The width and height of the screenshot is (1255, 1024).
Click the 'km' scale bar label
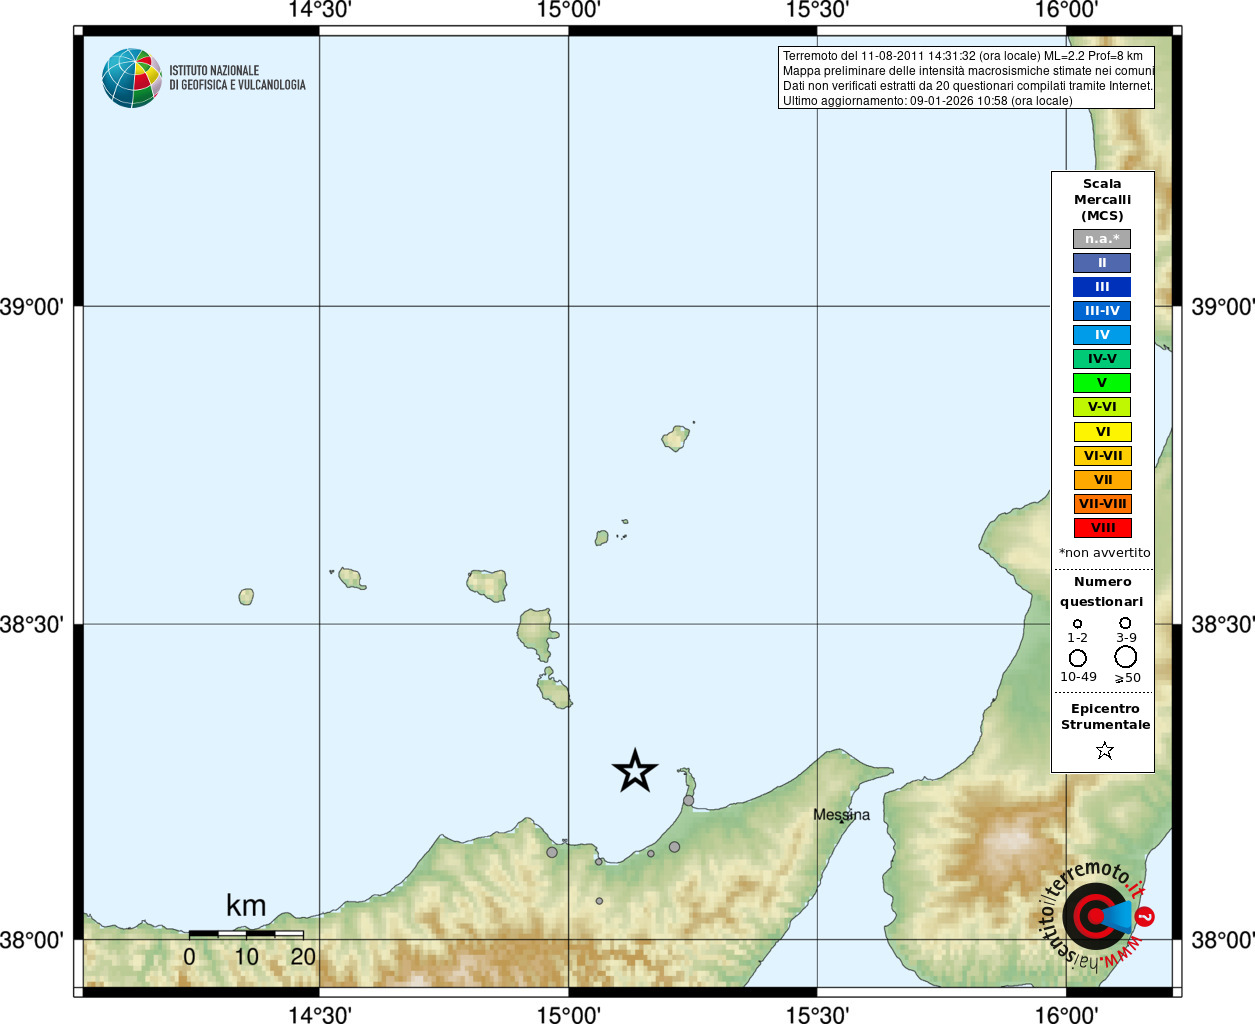(x=246, y=906)
